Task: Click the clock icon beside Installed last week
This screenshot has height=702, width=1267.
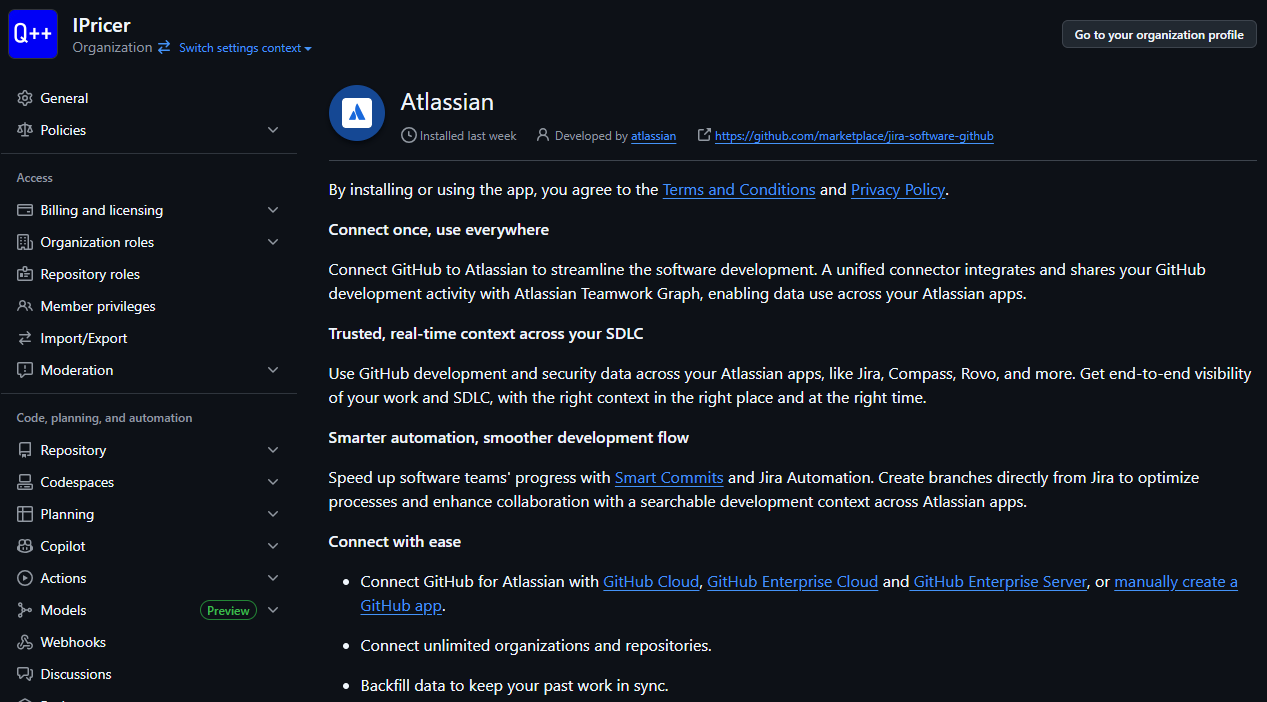Action: point(409,135)
